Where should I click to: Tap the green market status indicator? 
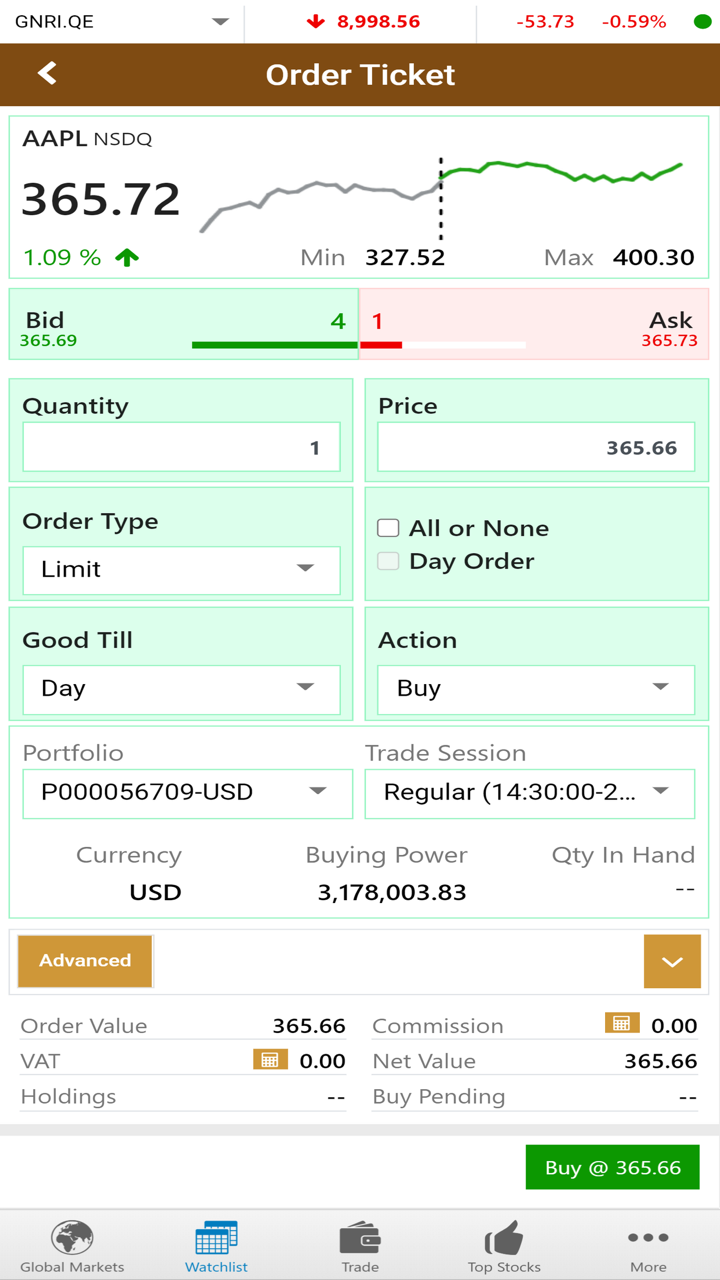point(702,21)
